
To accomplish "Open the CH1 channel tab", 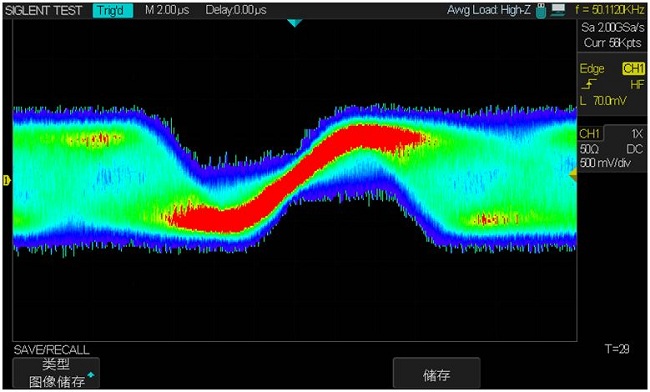I will [590, 134].
